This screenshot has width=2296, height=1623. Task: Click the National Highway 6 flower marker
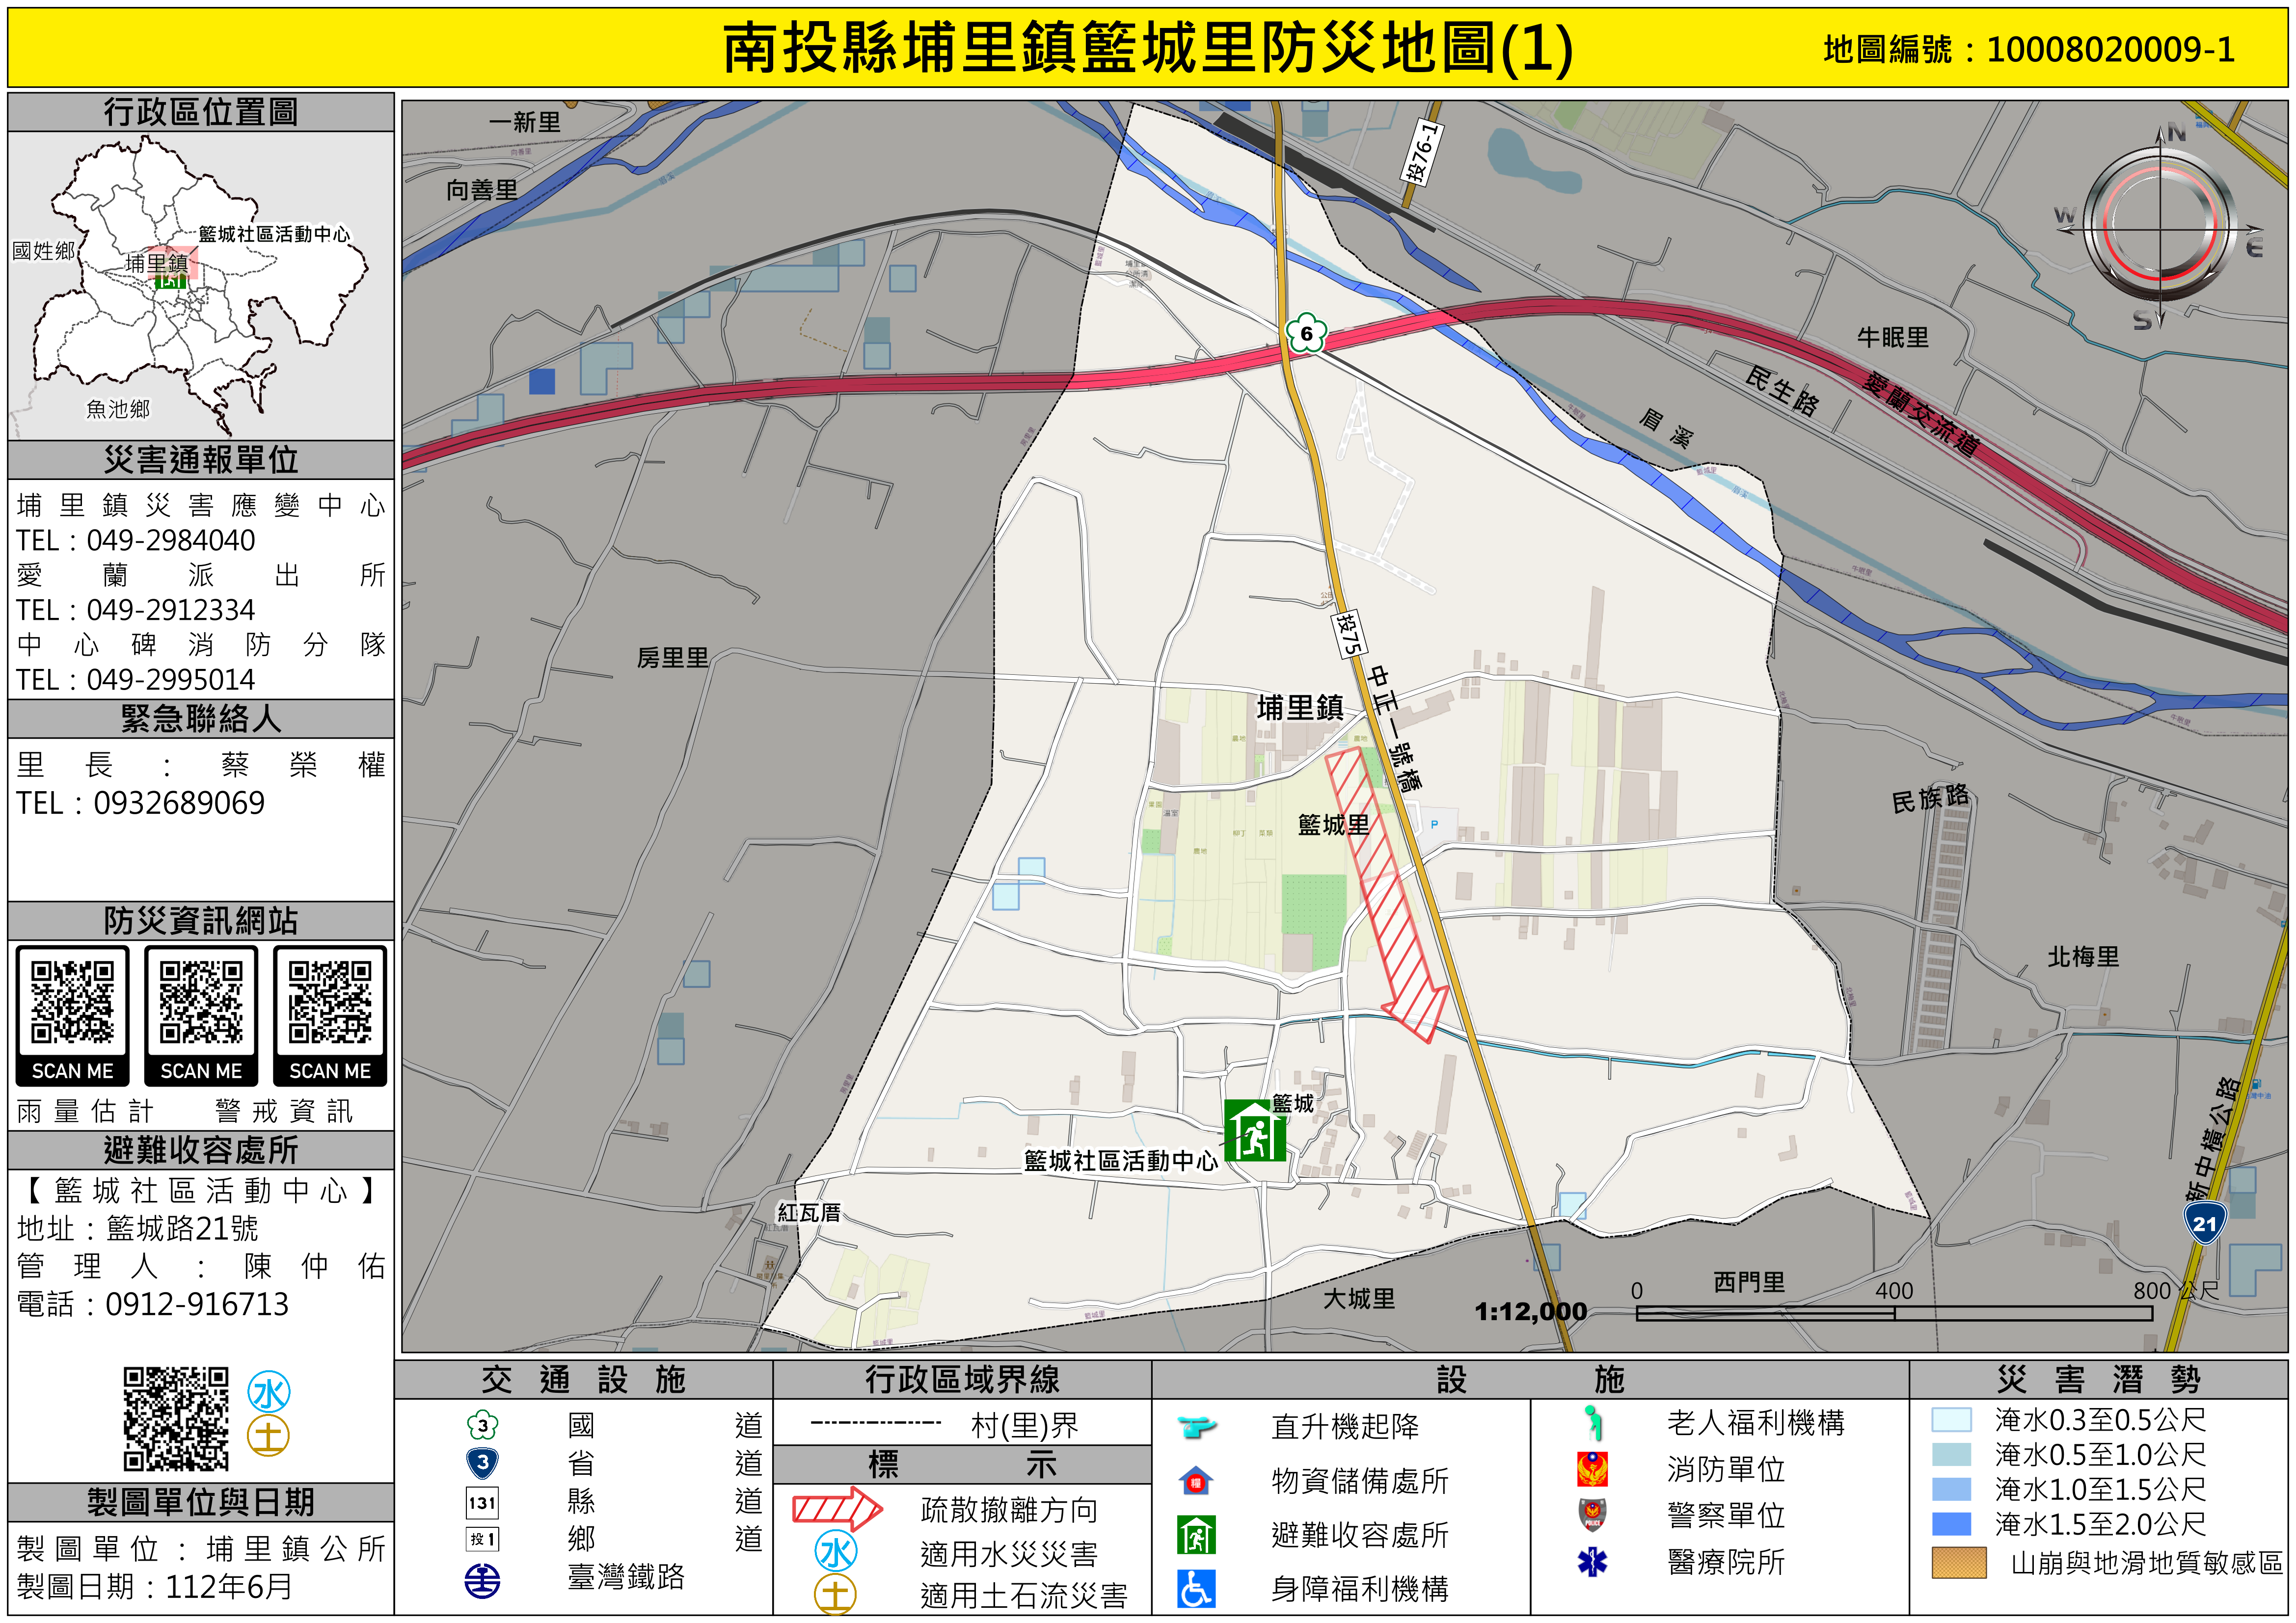pos(1306,334)
